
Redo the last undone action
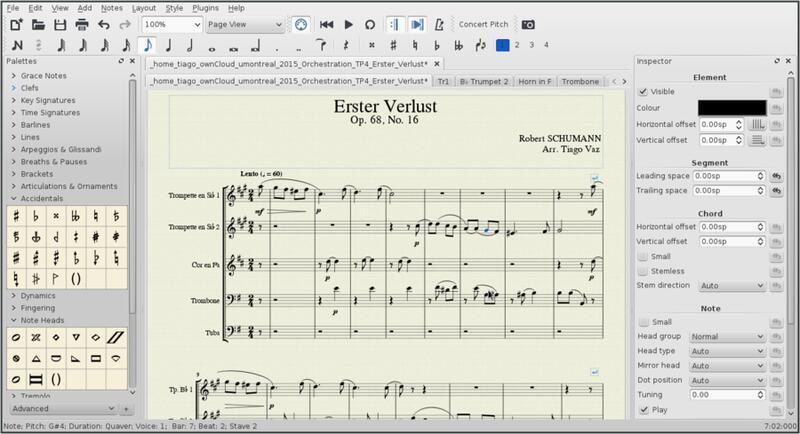(125, 24)
